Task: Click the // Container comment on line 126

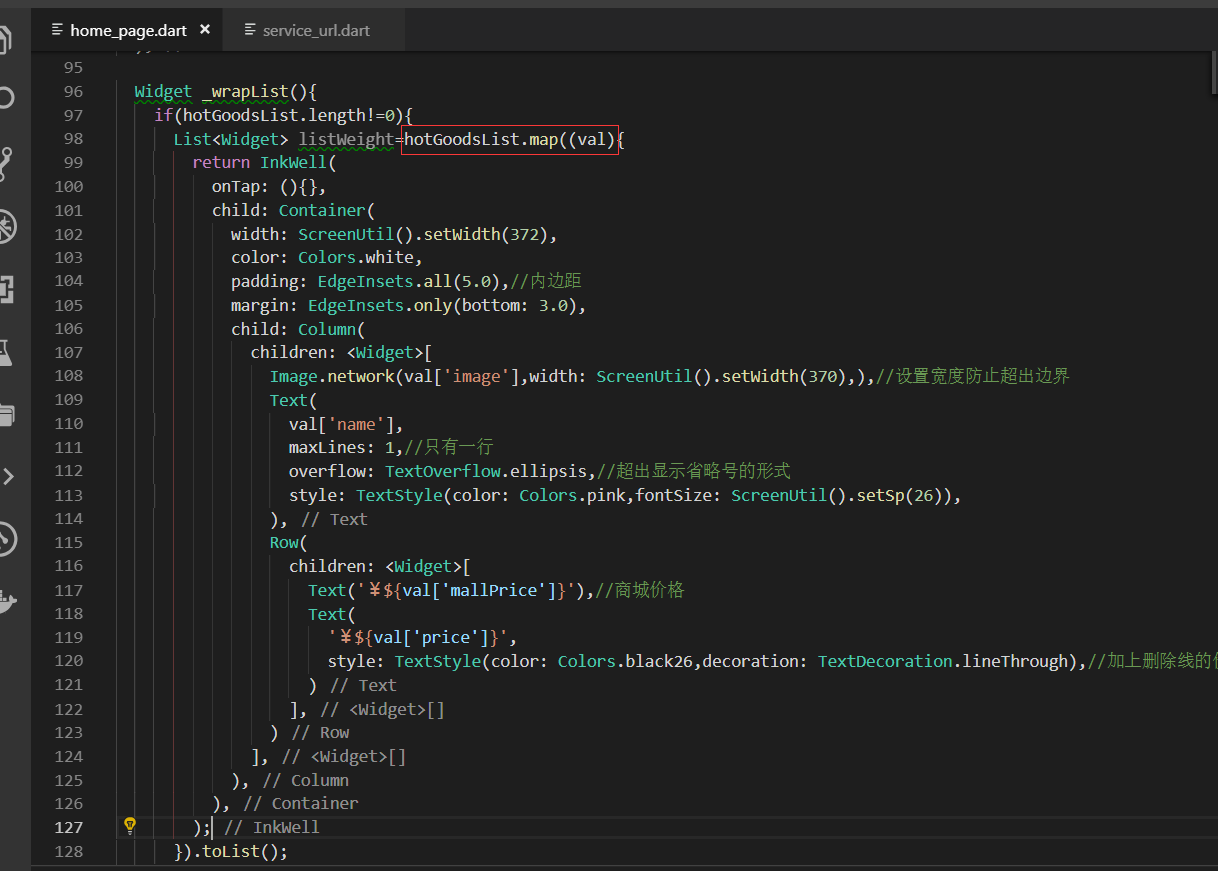Action: click(x=301, y=803)
